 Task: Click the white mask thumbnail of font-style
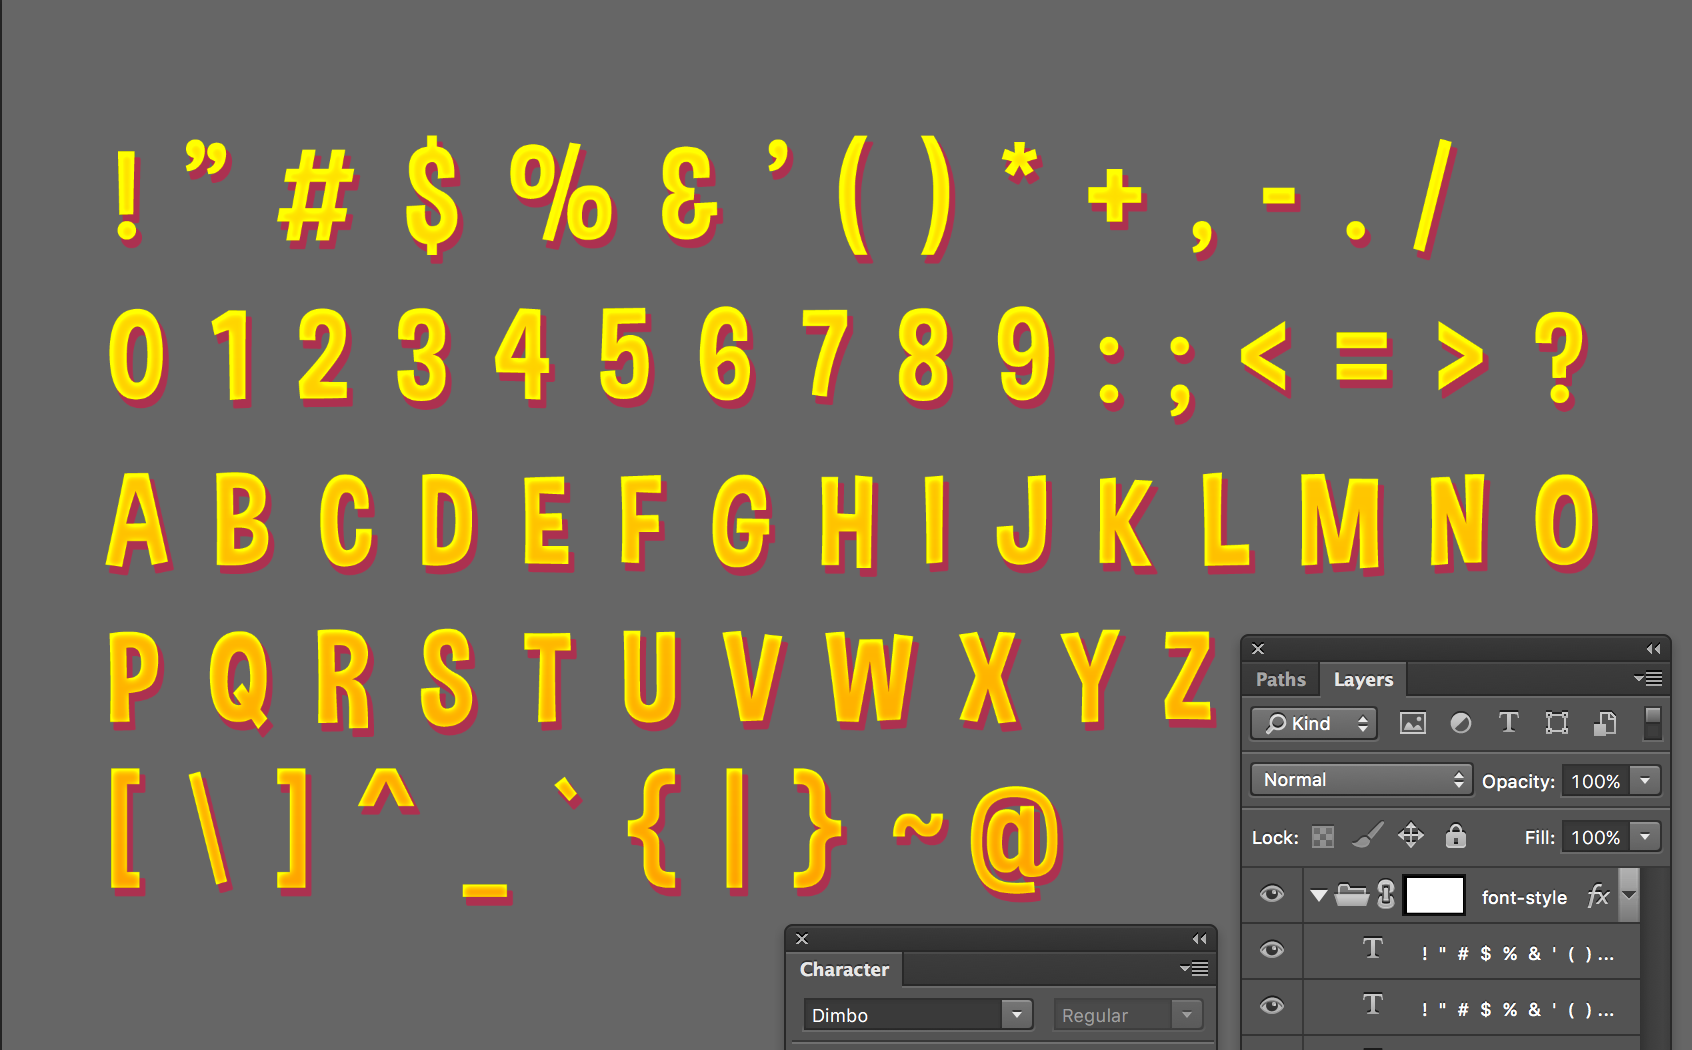[1434, 896]
